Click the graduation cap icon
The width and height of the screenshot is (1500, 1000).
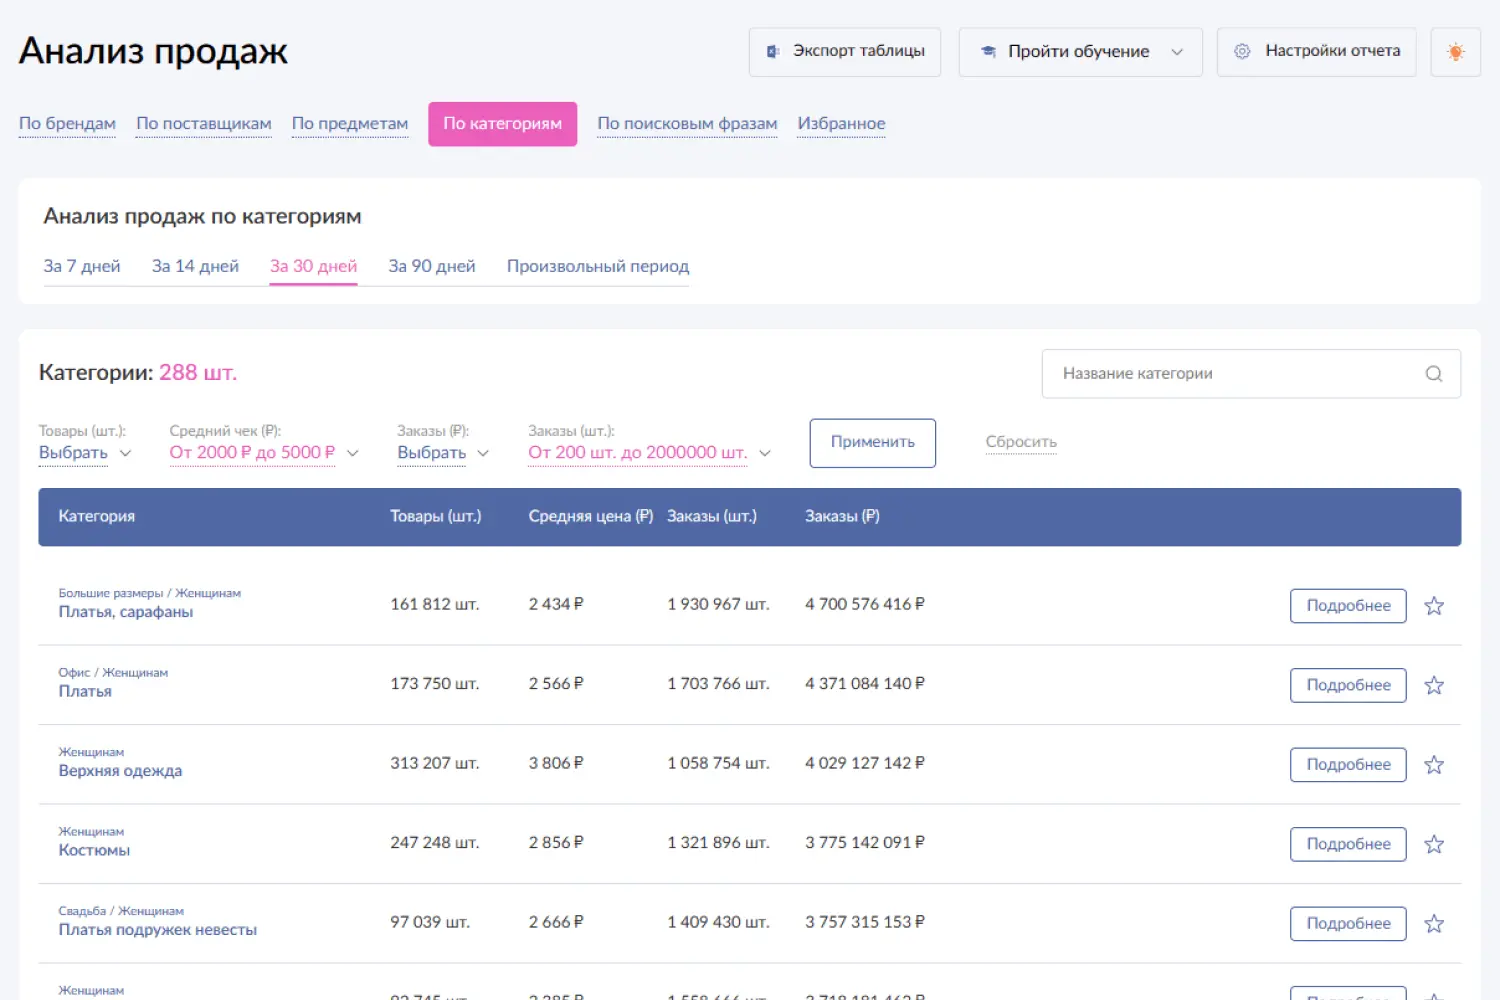(988, 51)
